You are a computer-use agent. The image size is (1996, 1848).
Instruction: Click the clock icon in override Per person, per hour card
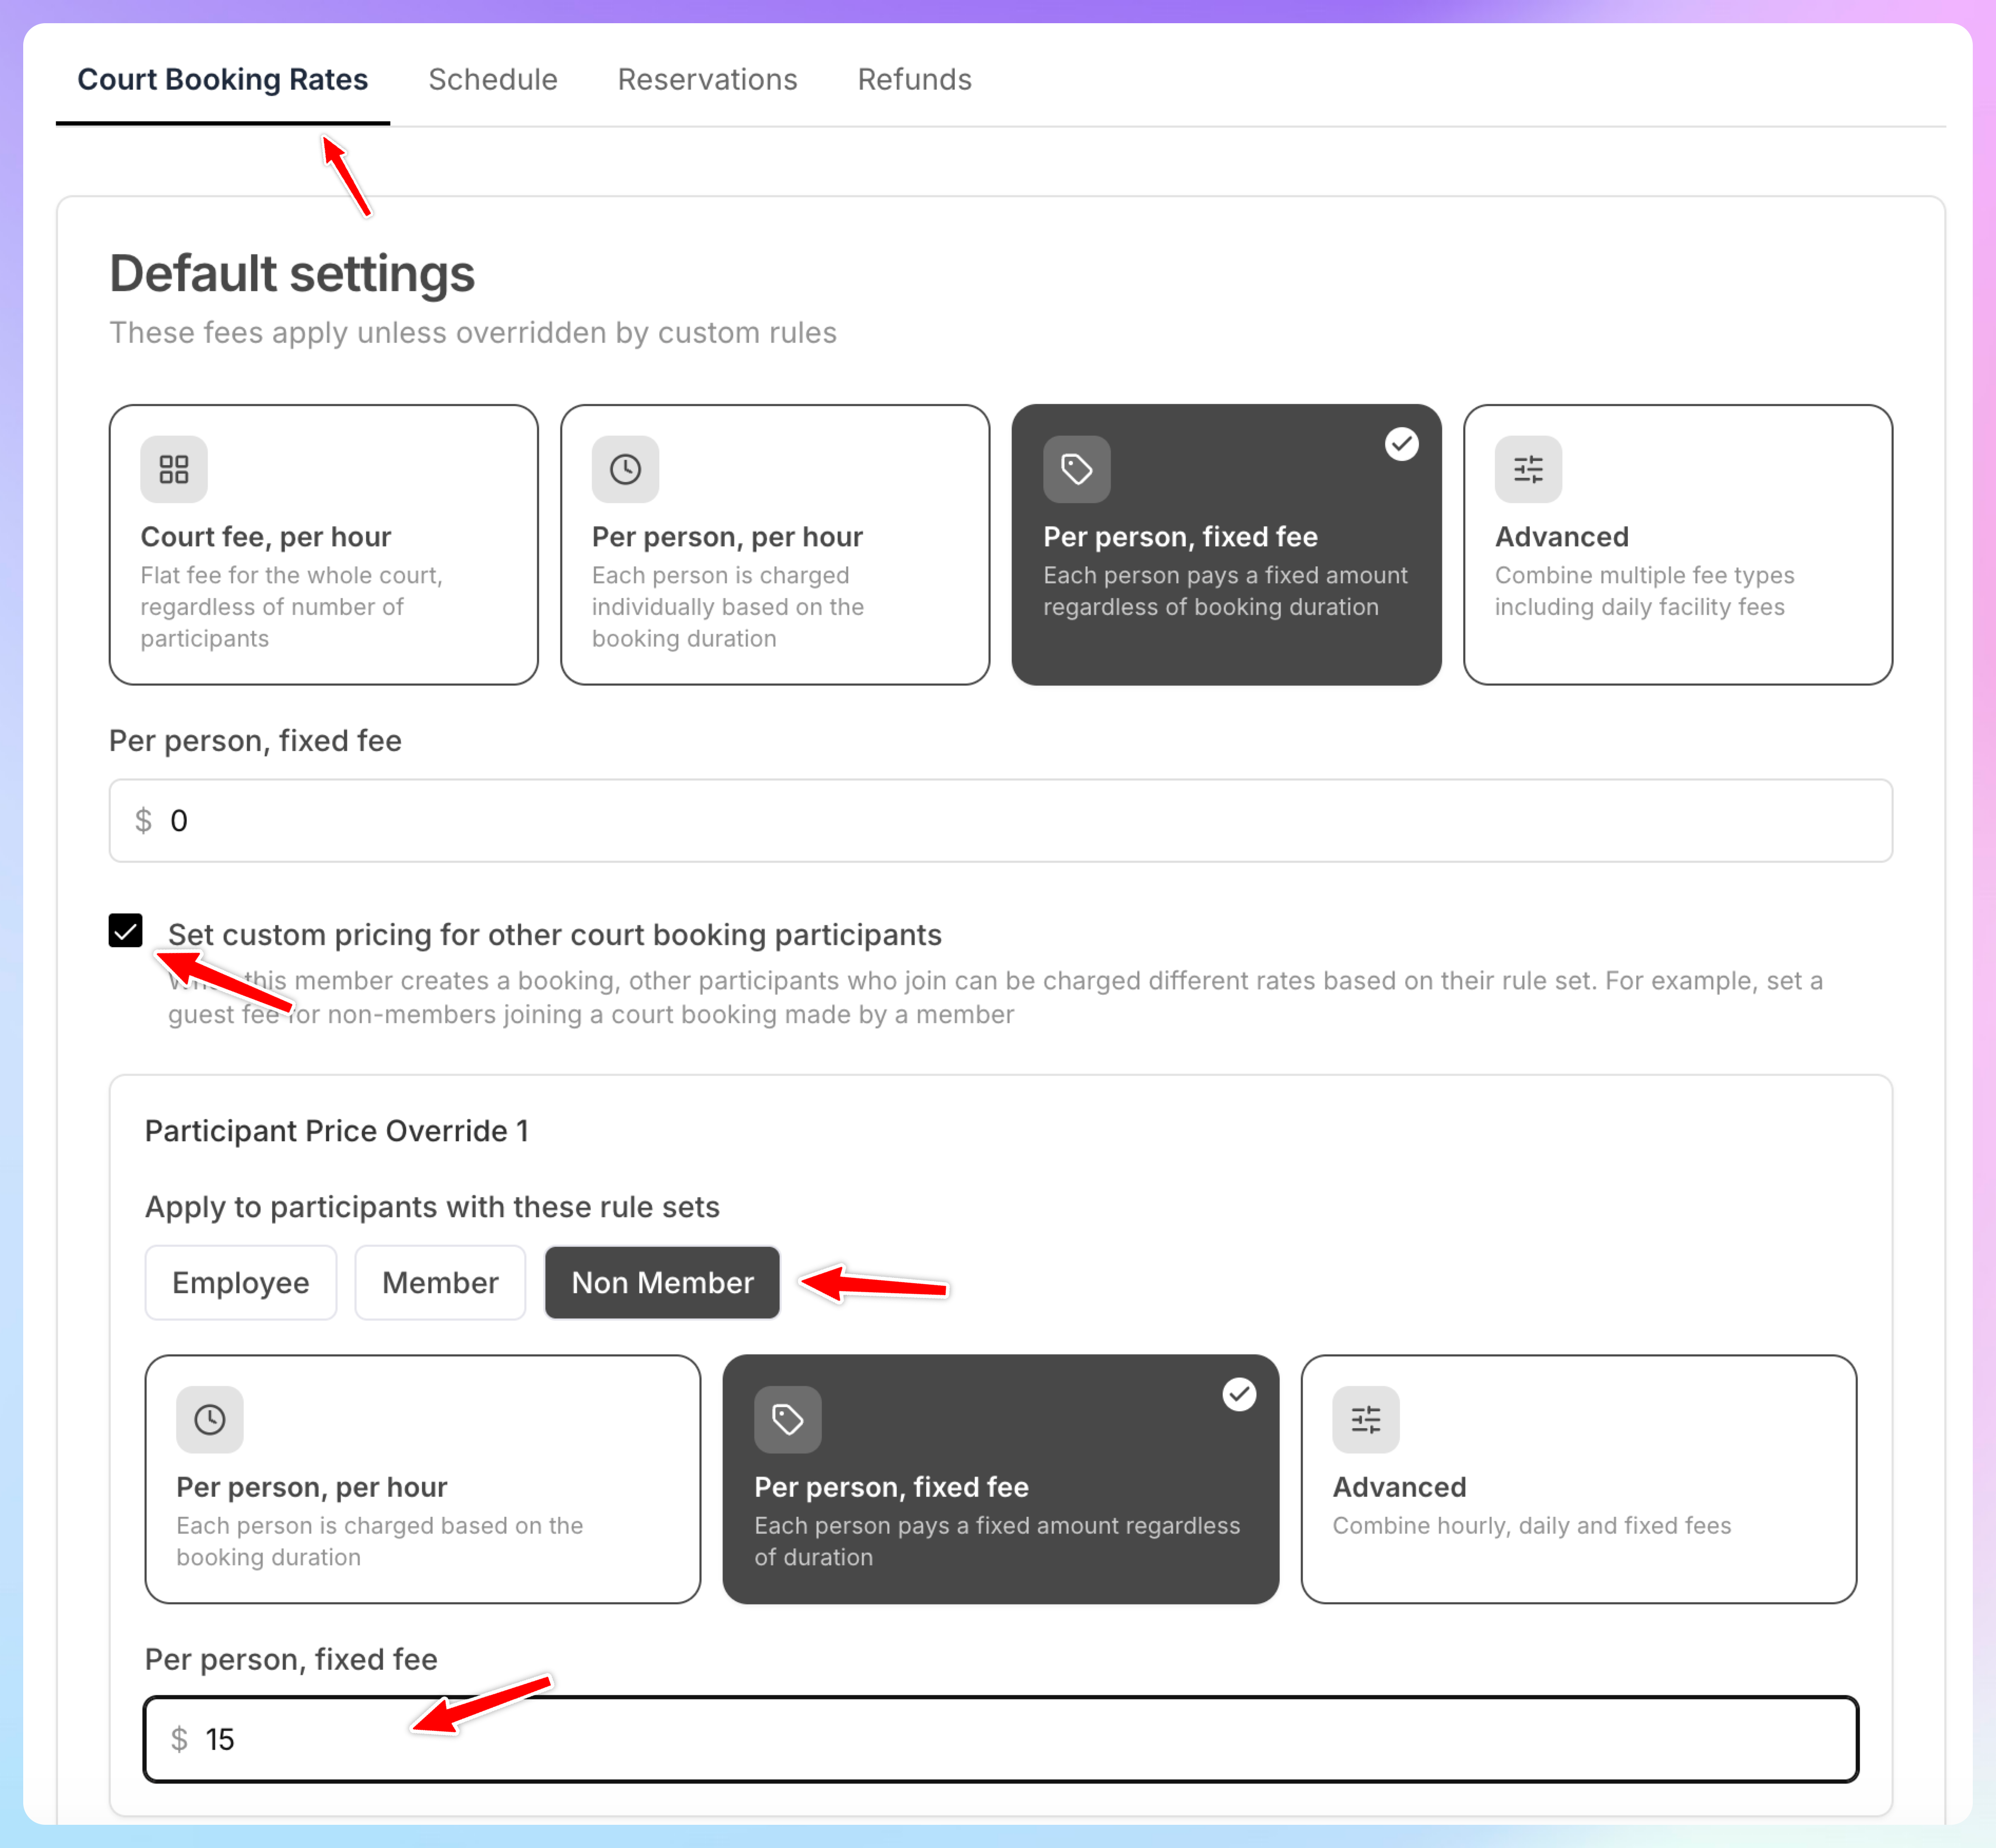(210, 1419)
